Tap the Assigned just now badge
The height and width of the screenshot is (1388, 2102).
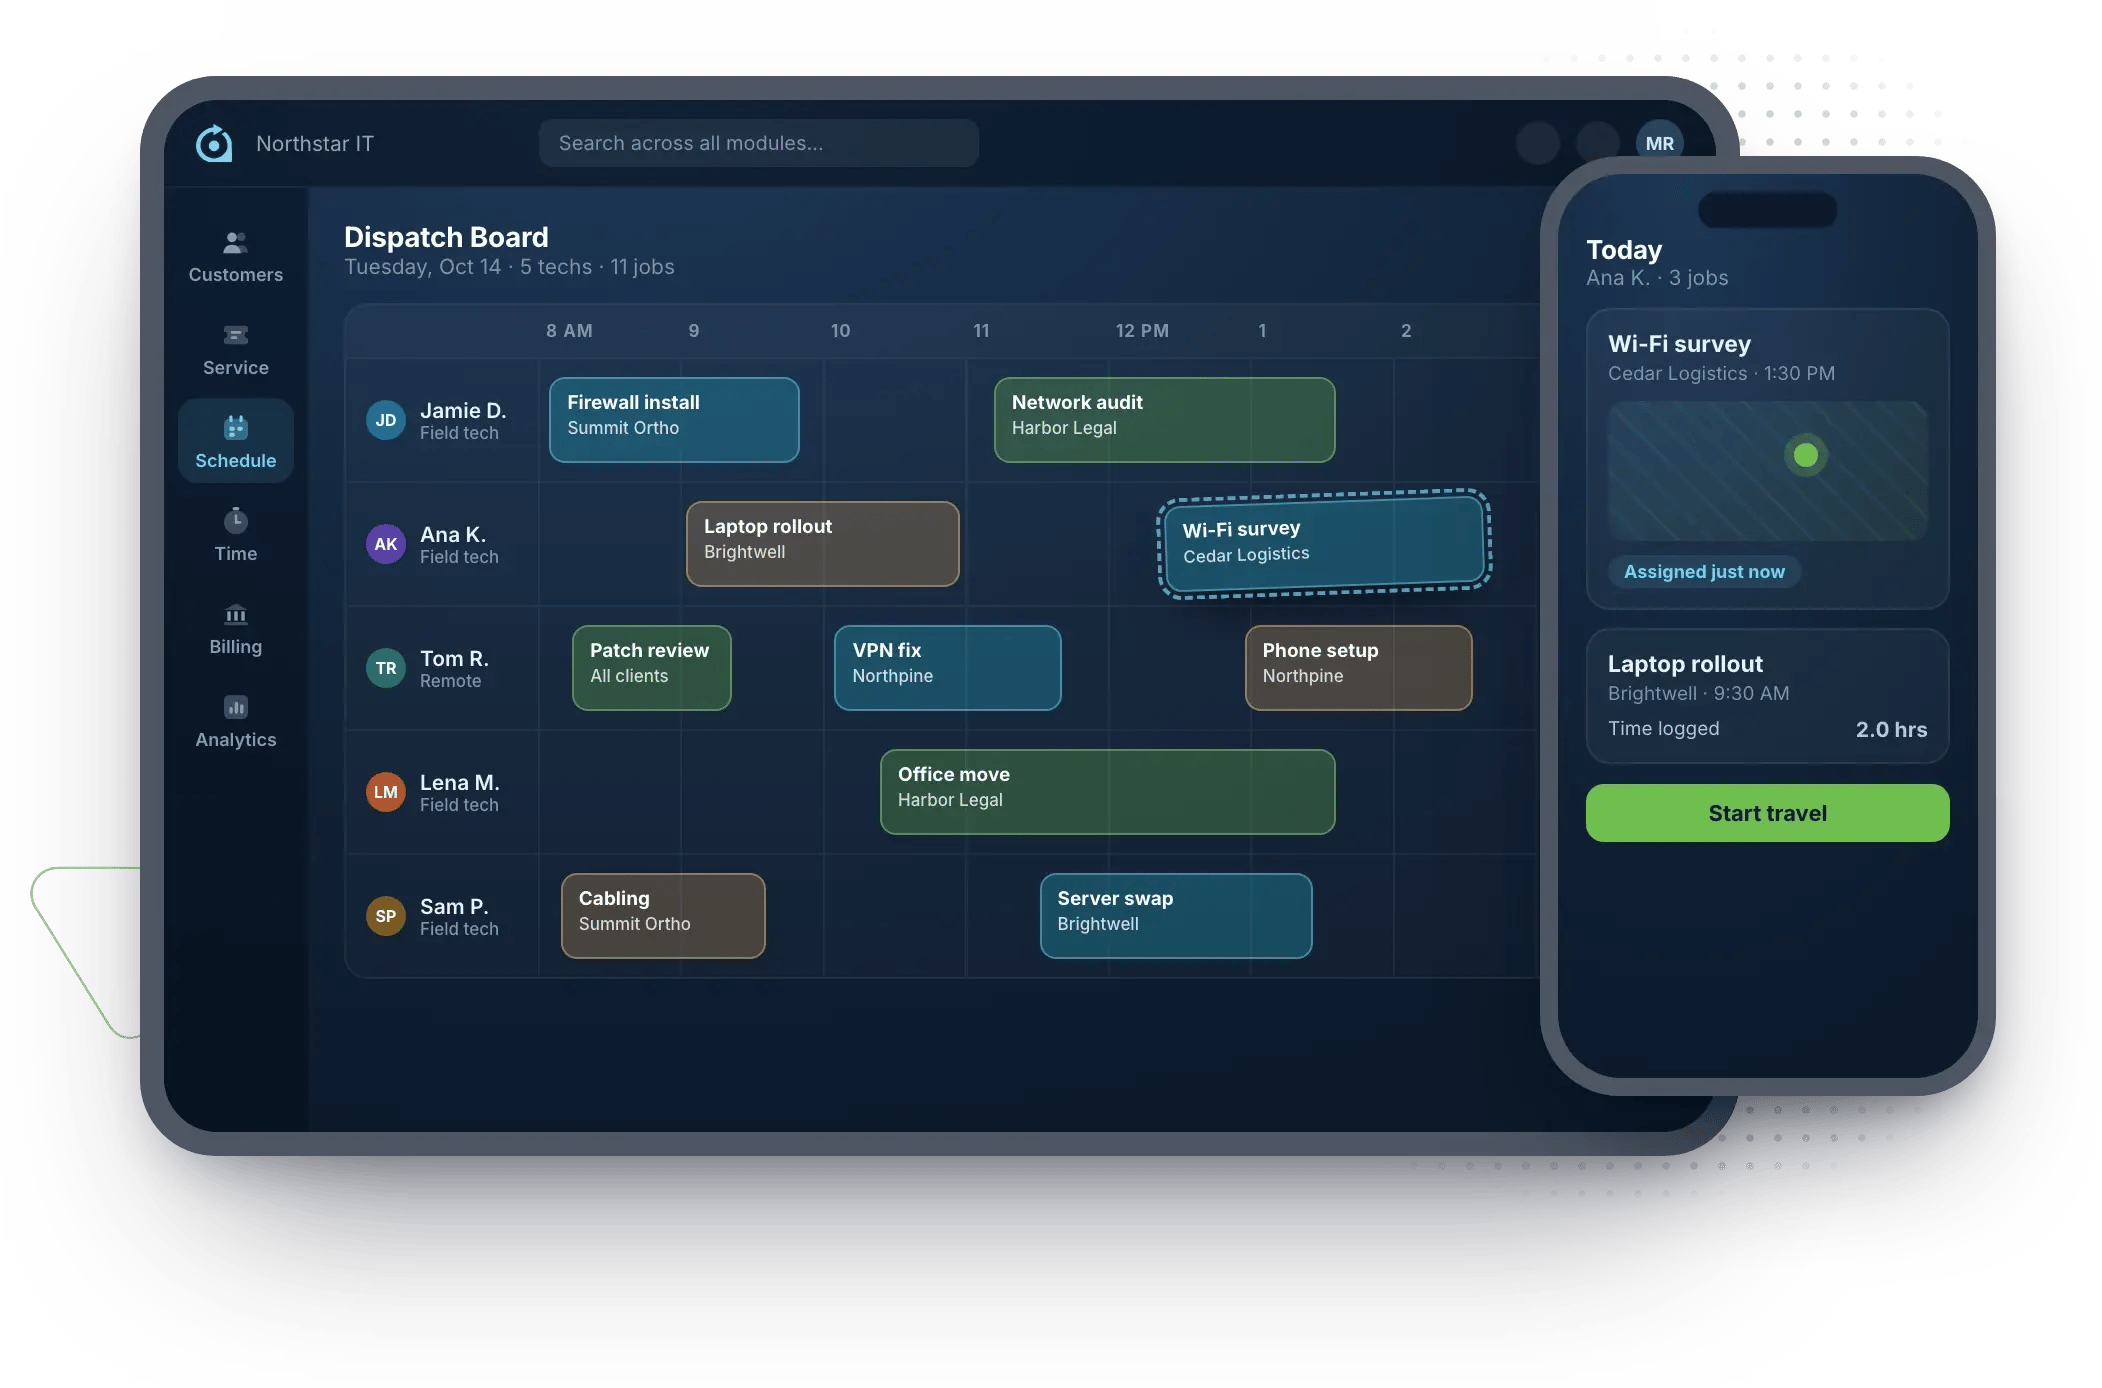[x=1704, y=572]
